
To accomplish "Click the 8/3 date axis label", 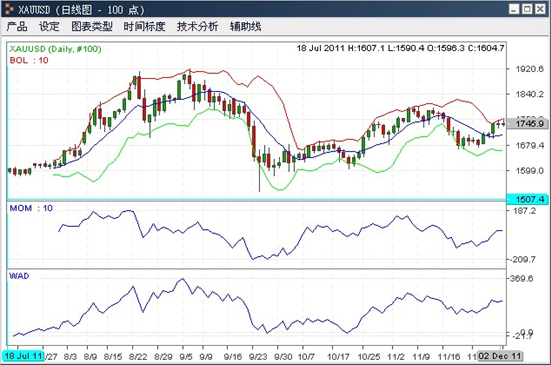I will pos(70,357).
